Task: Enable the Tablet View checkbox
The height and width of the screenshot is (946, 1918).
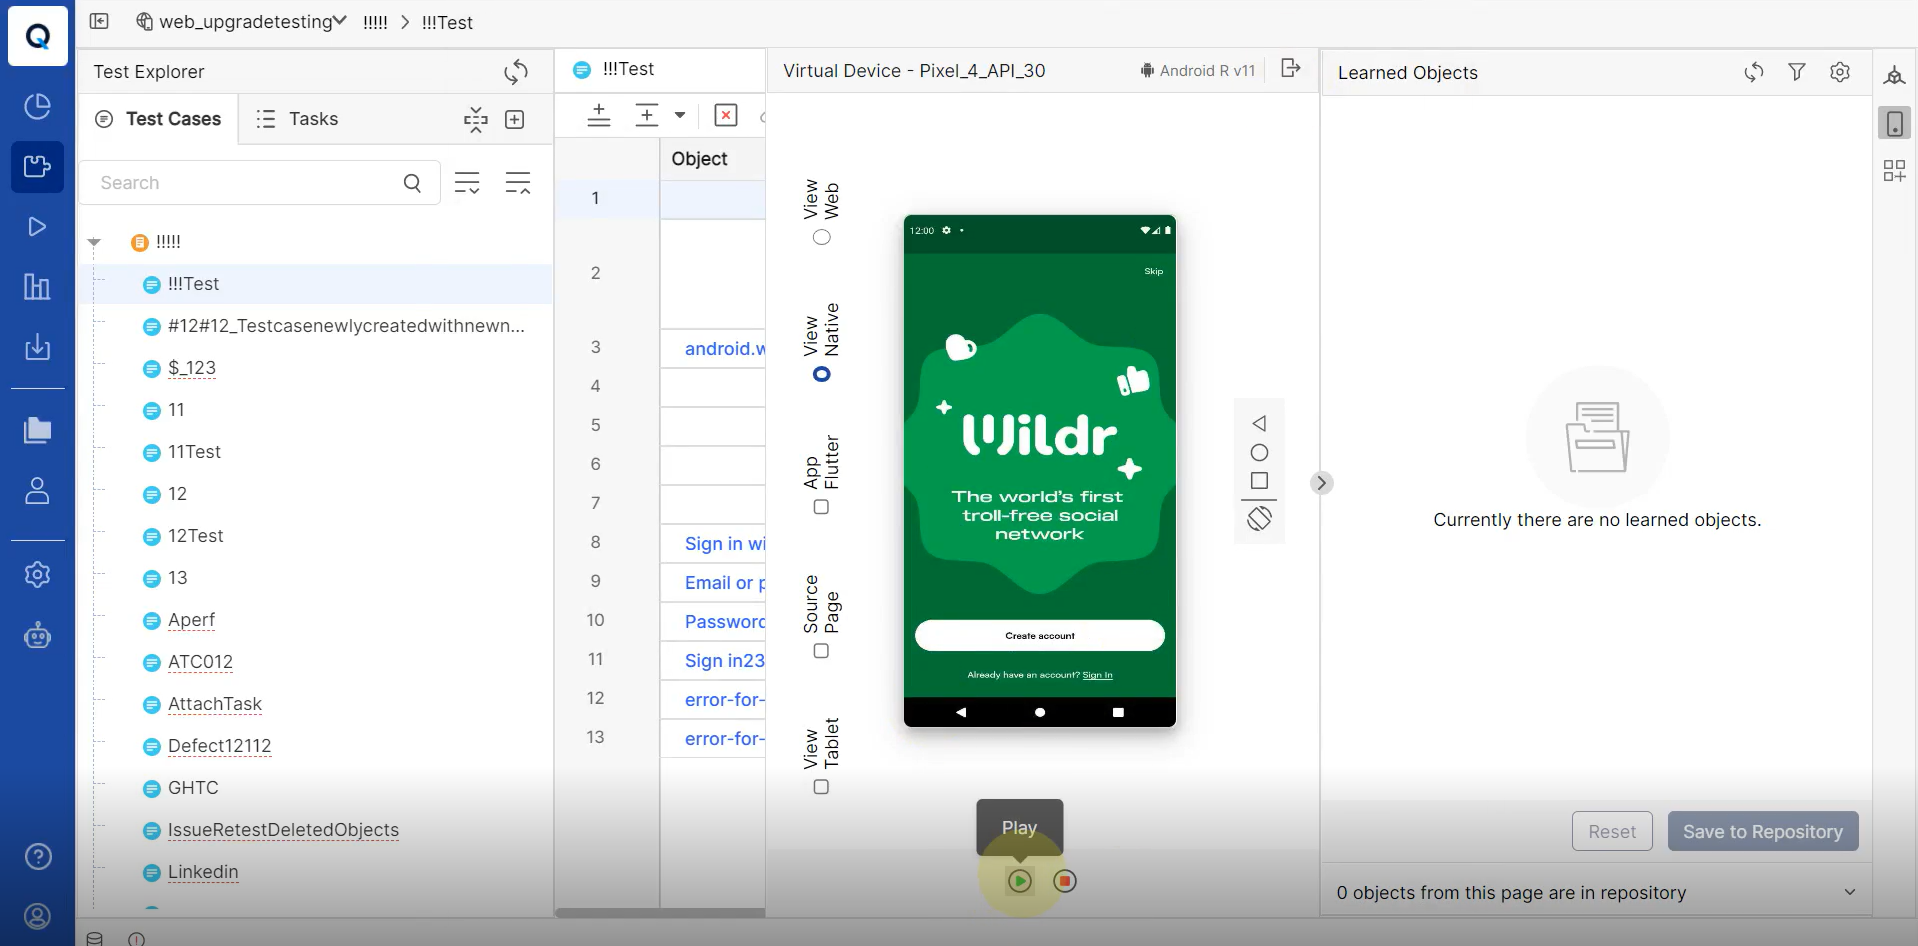Action: pos(821,787)
